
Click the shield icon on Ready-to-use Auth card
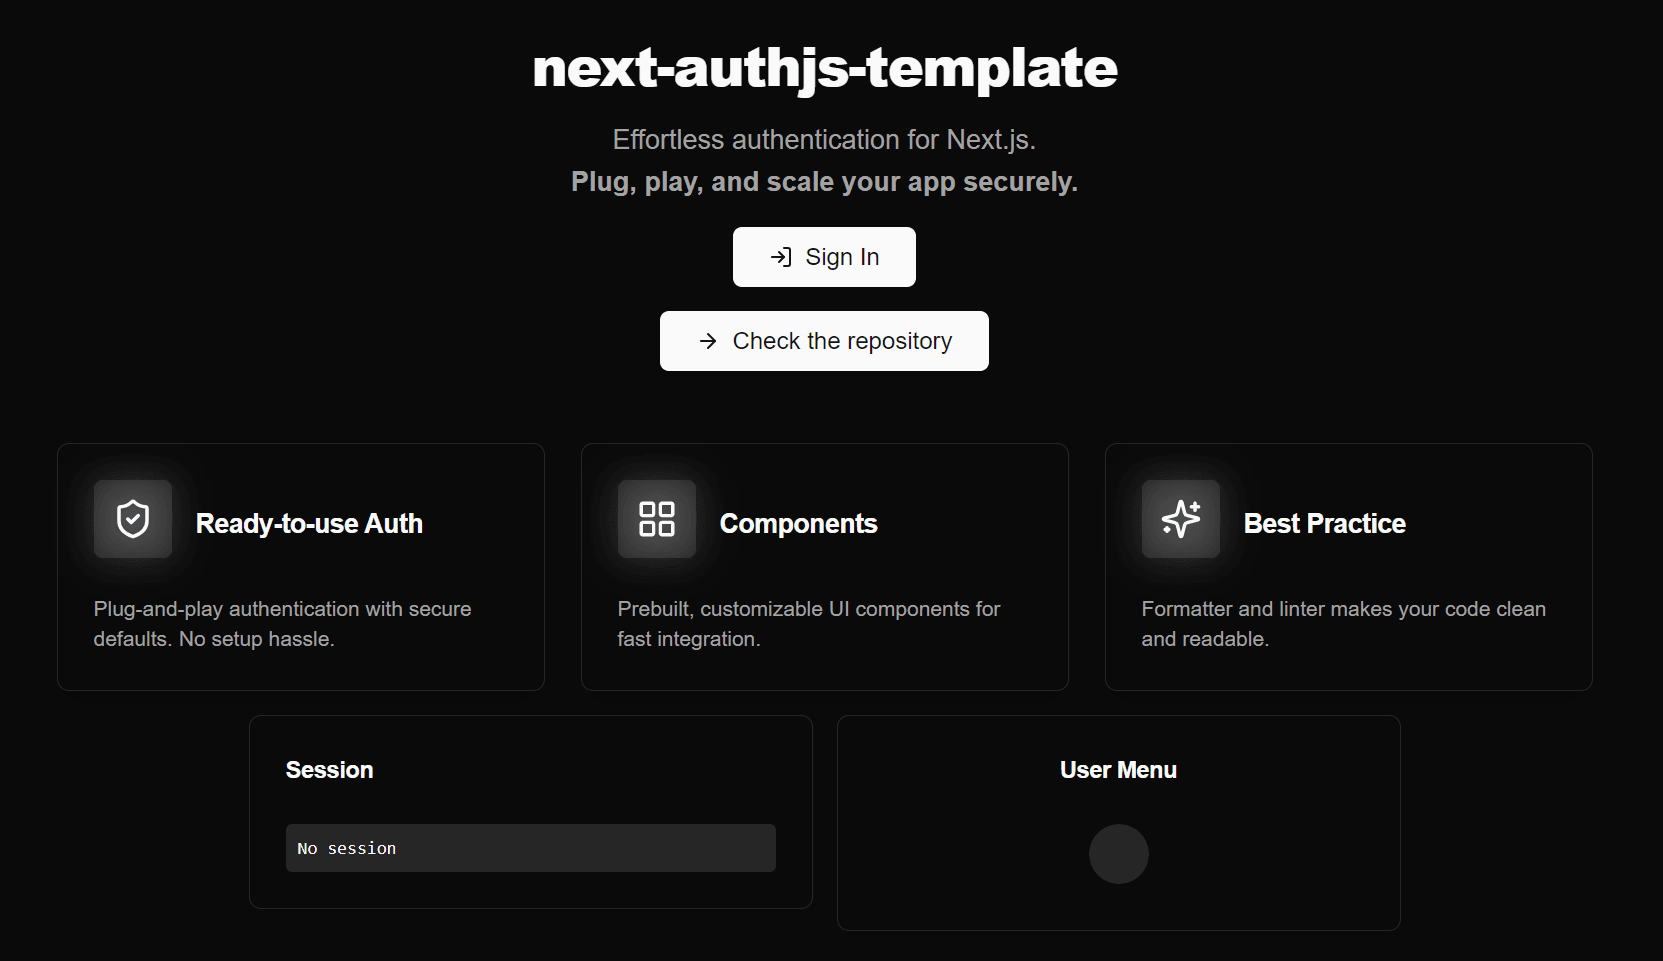tap(132, 519)
